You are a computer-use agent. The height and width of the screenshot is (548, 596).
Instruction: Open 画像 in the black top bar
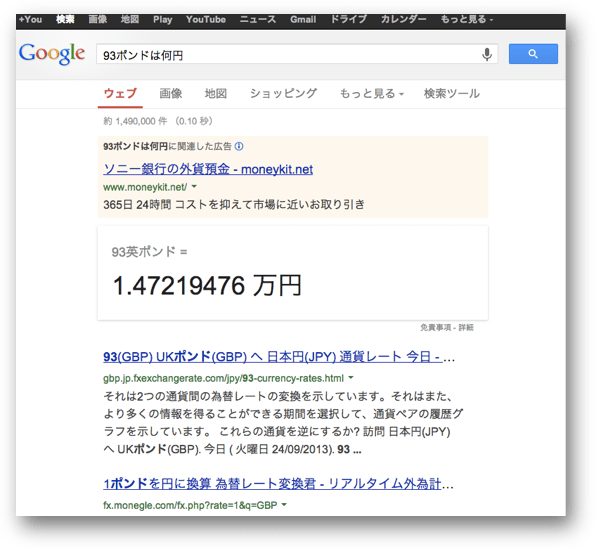pos(98,20)
